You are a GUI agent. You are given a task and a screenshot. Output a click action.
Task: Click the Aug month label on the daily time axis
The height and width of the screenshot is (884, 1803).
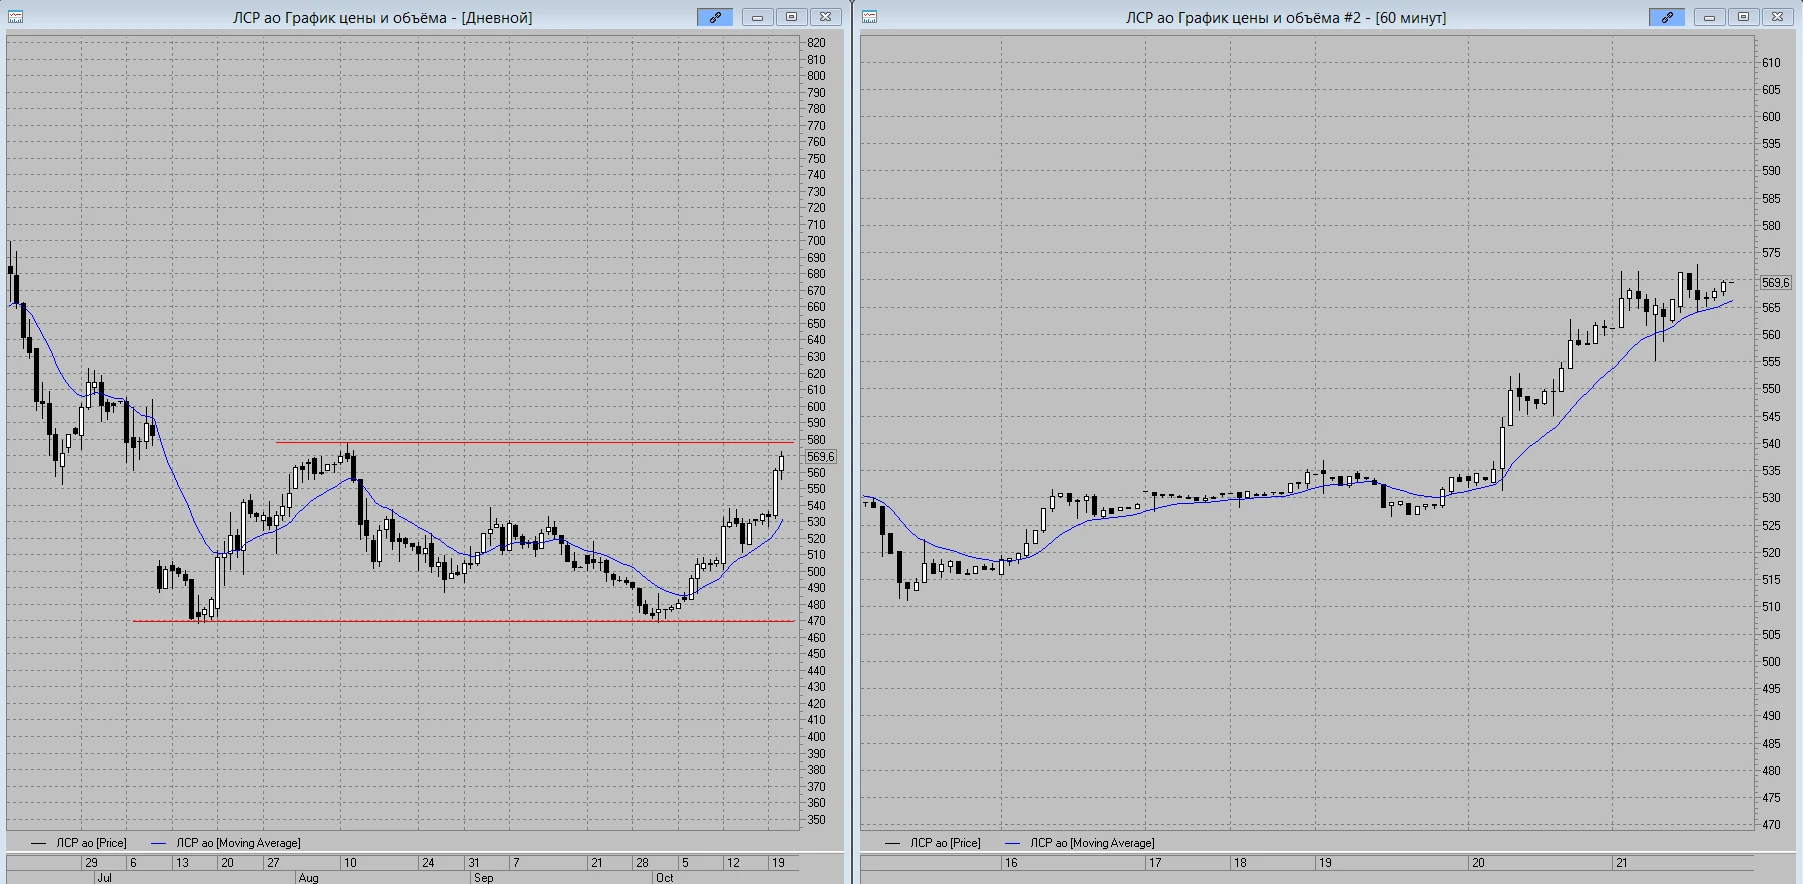[308, 878]
